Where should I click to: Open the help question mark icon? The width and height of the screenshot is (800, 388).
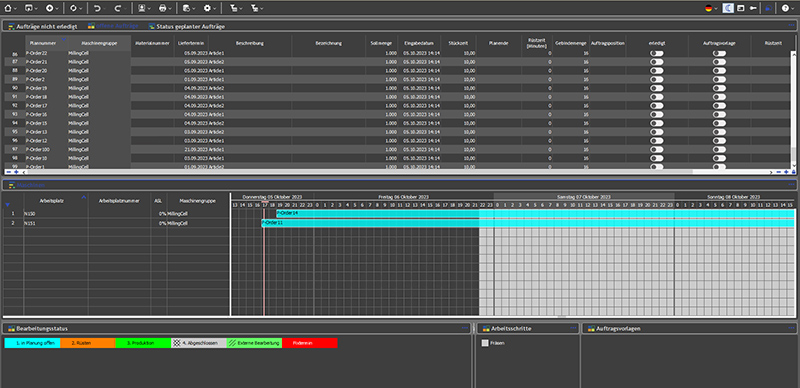point(785,8)
